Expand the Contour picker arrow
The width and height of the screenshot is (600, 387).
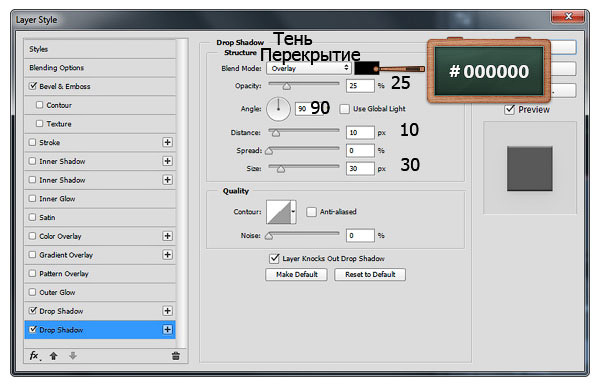click(293, 212)
